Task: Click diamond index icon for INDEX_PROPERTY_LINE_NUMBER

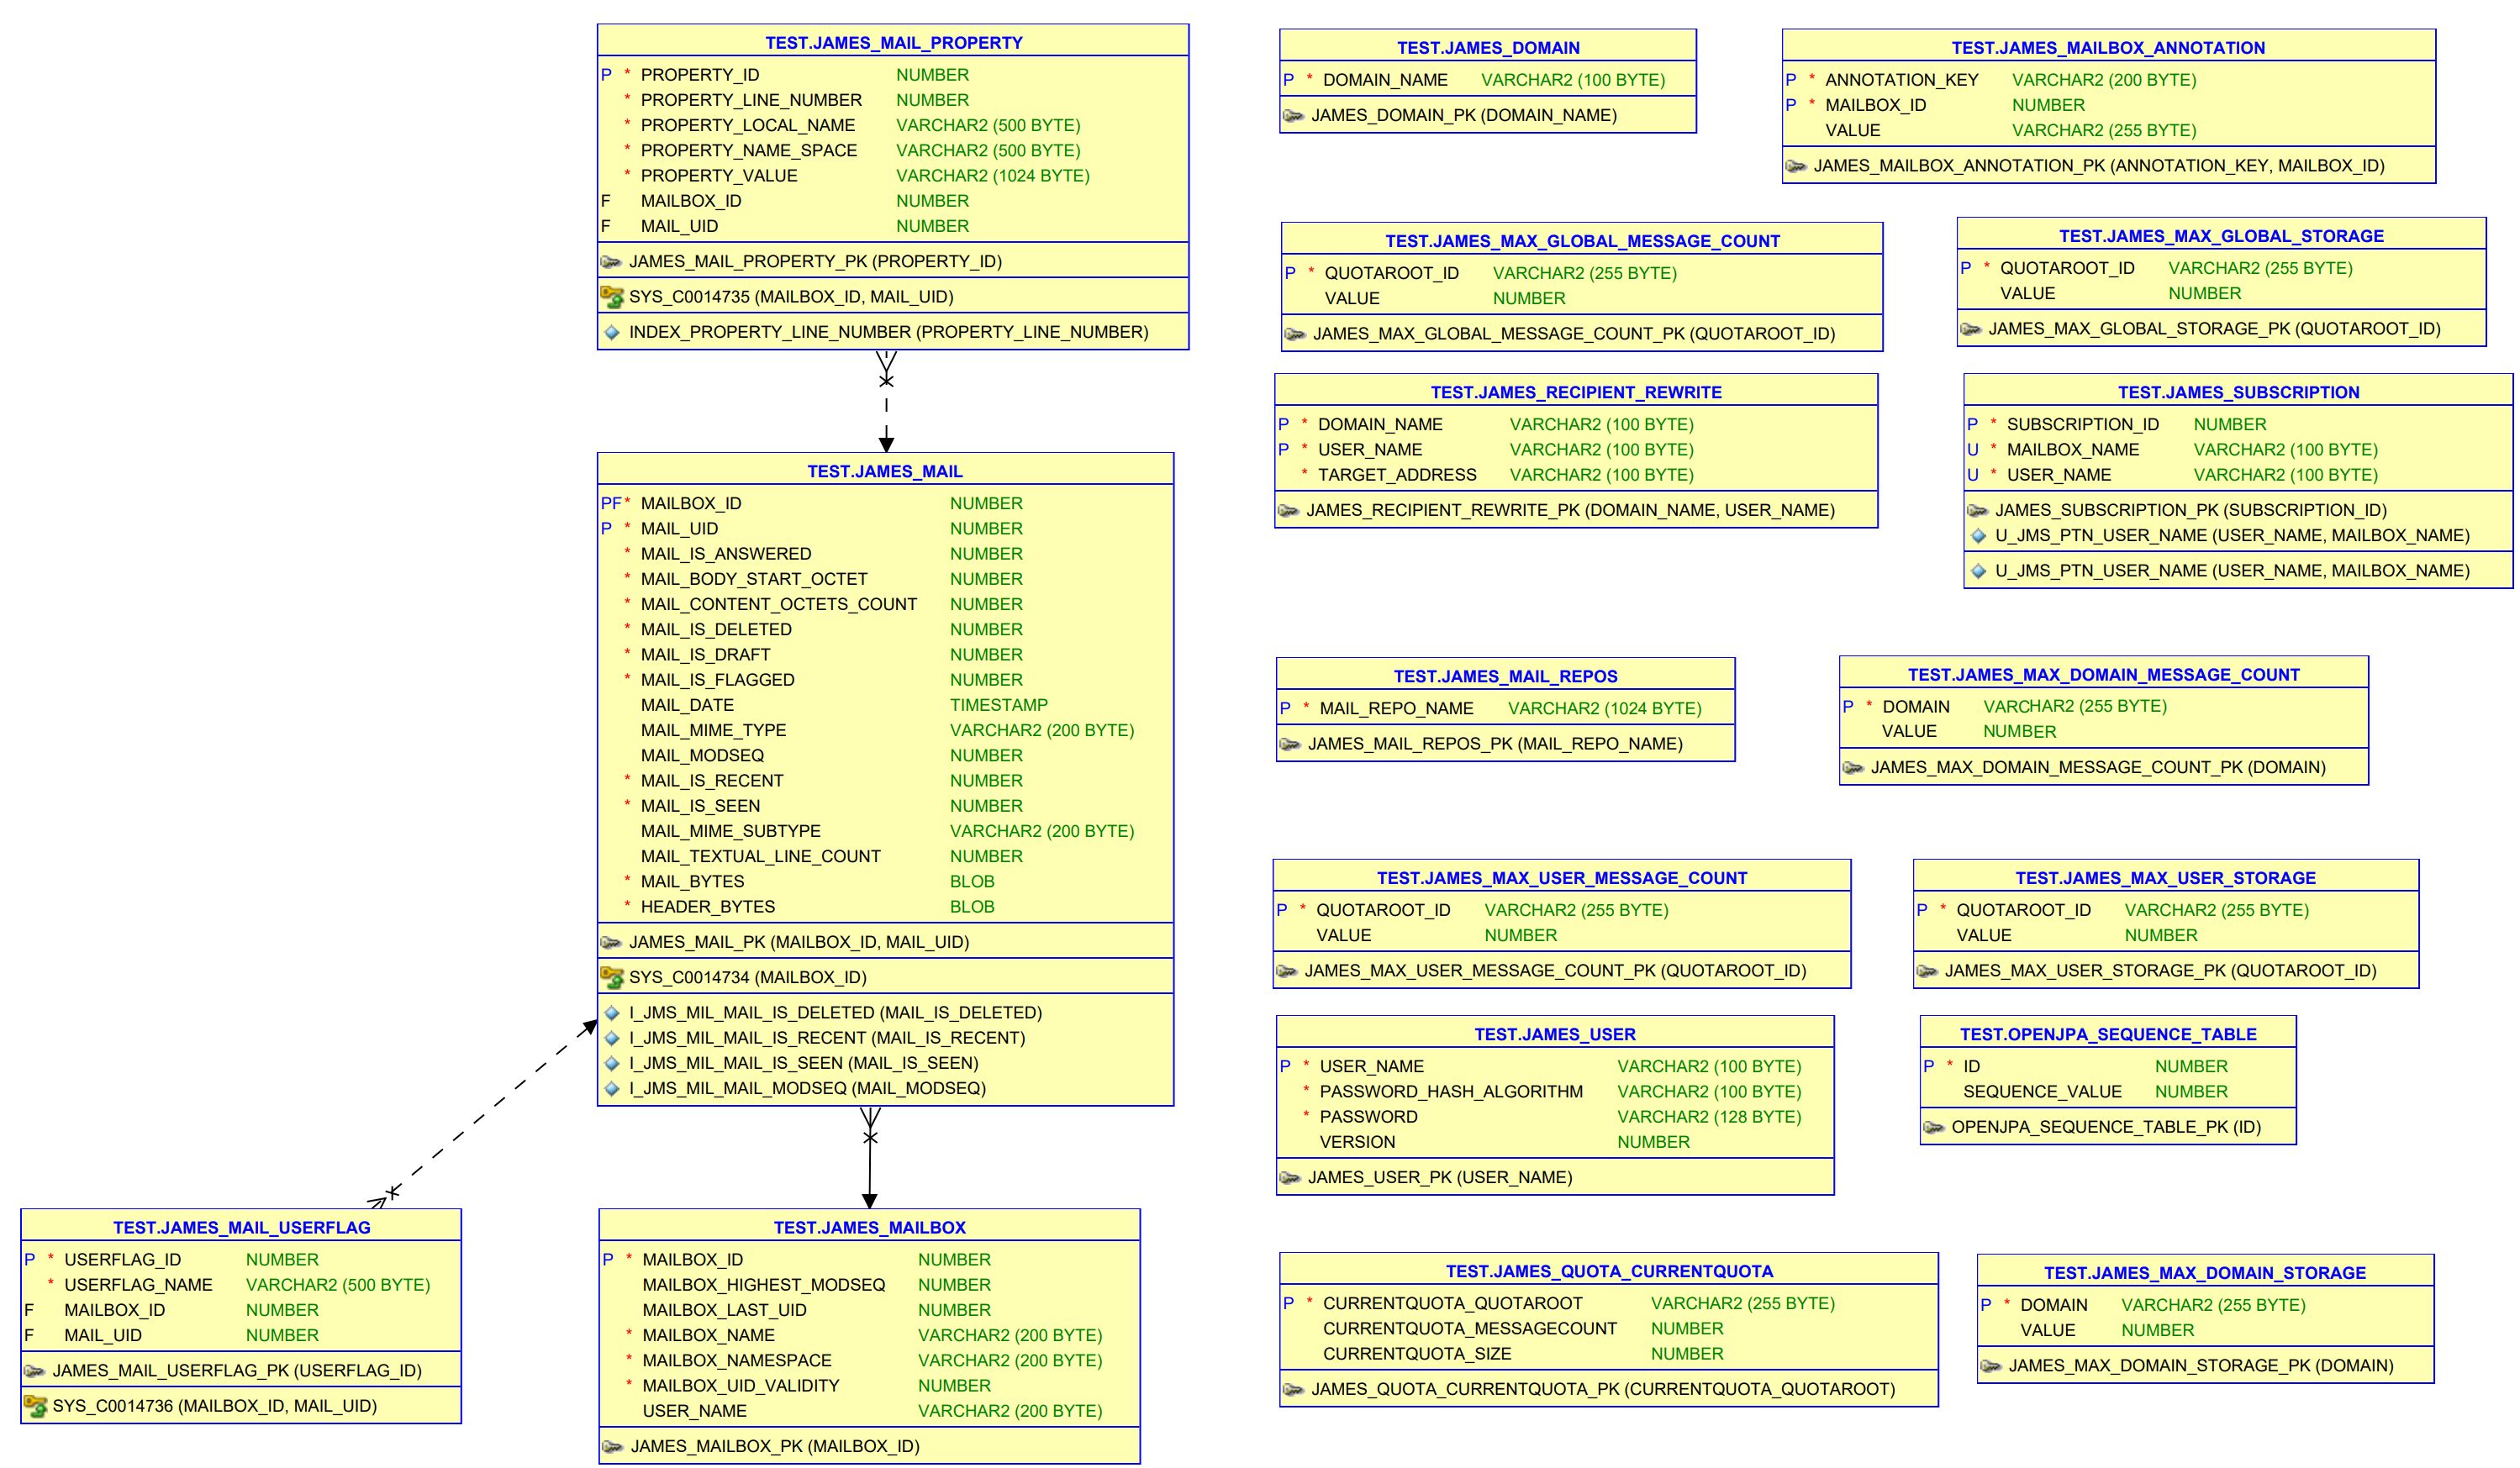Action: pyautogui.click(x=612, y=332)
